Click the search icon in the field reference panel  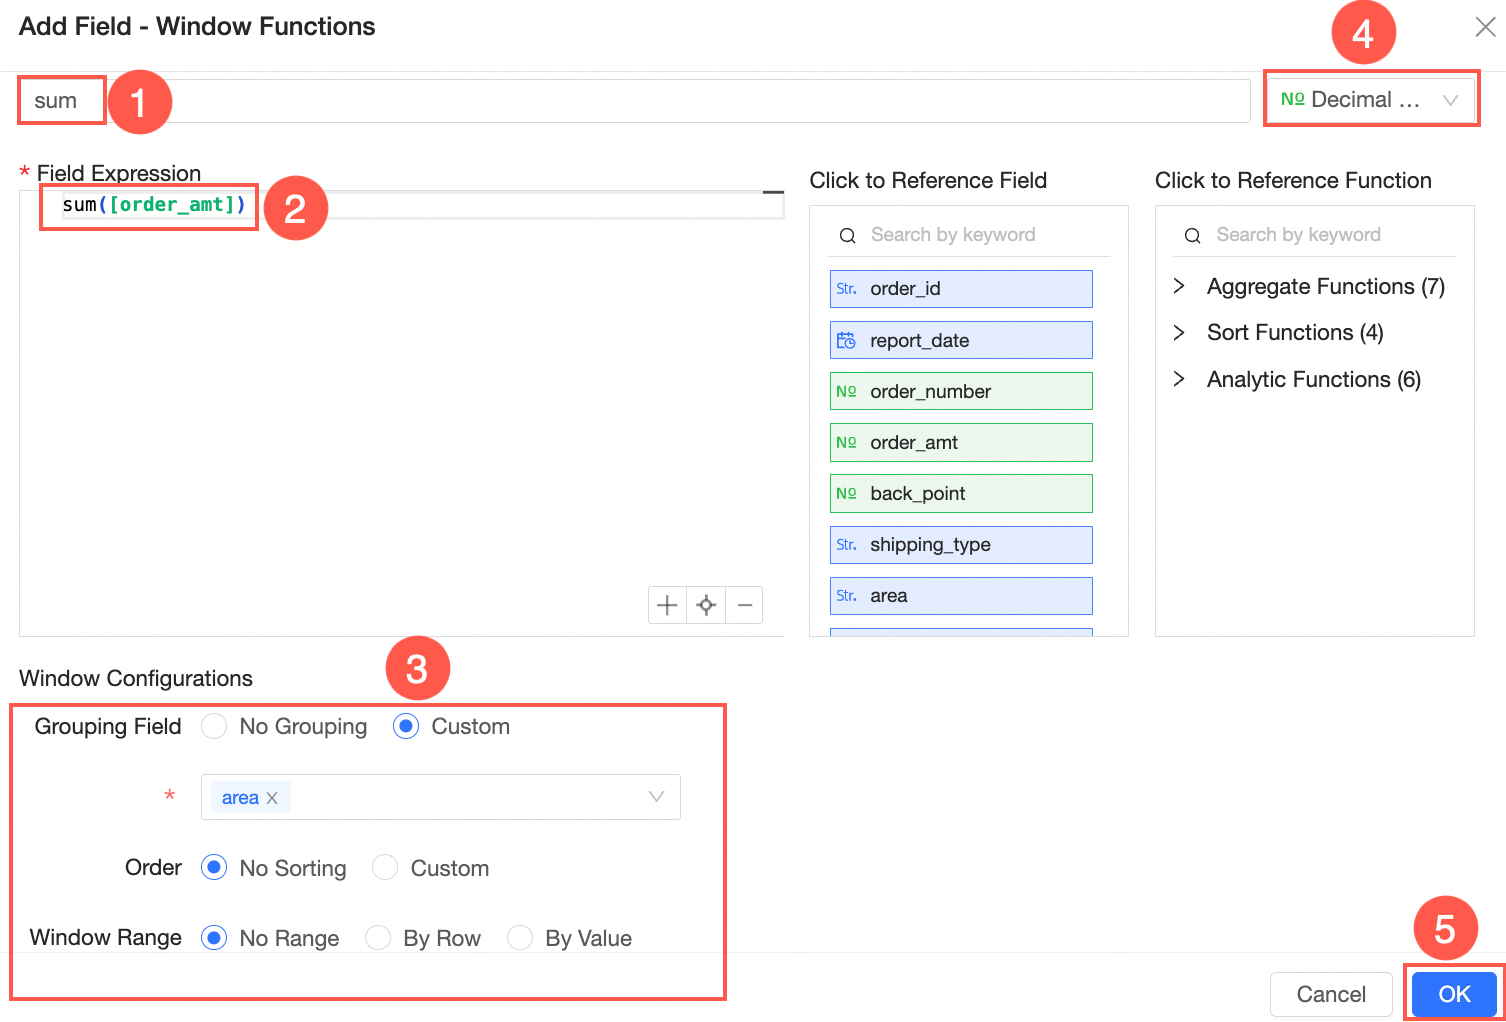pyautogui.click(x=847, y=236)
